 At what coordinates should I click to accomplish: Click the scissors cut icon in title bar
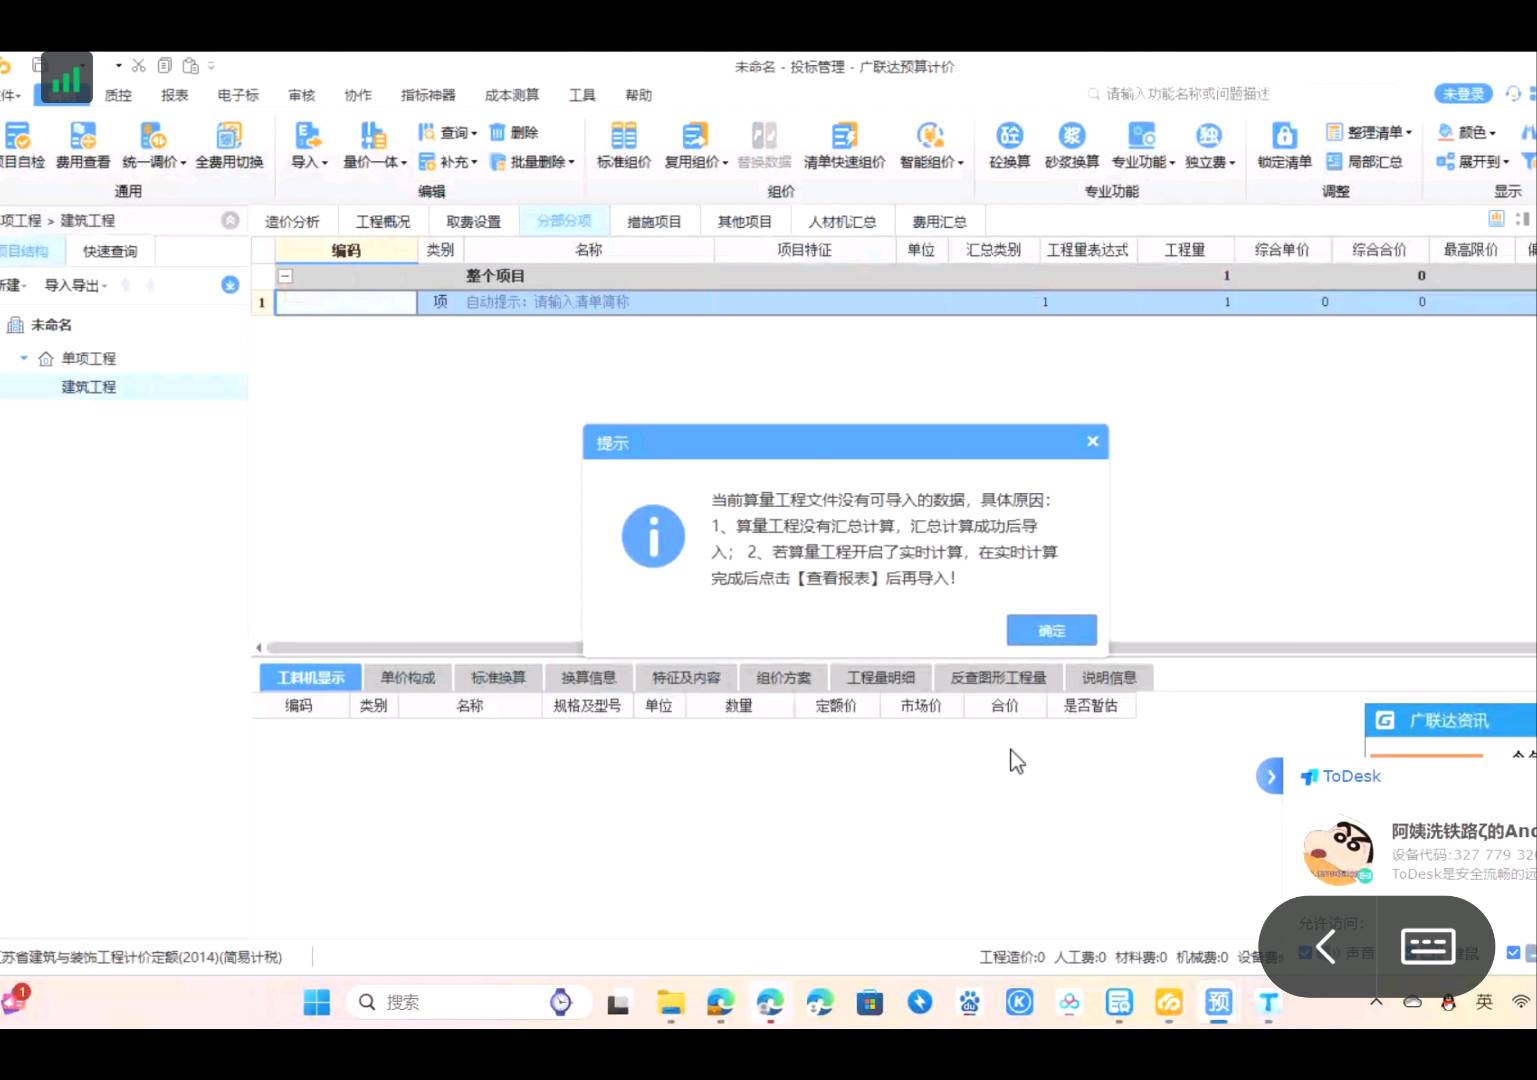139,66
